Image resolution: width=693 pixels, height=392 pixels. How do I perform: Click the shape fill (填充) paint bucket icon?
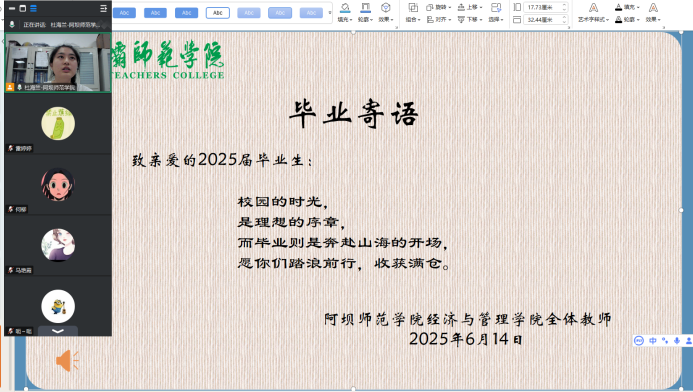tap(345, 8)
